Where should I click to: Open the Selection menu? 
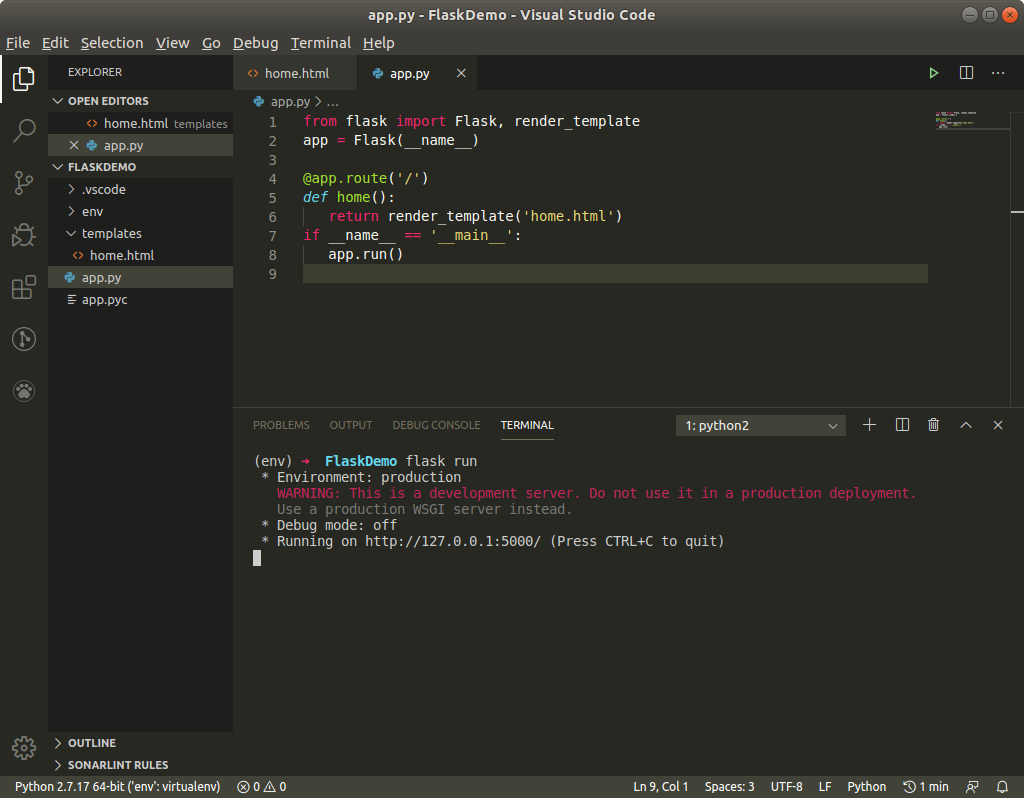[x=112, y=43]
